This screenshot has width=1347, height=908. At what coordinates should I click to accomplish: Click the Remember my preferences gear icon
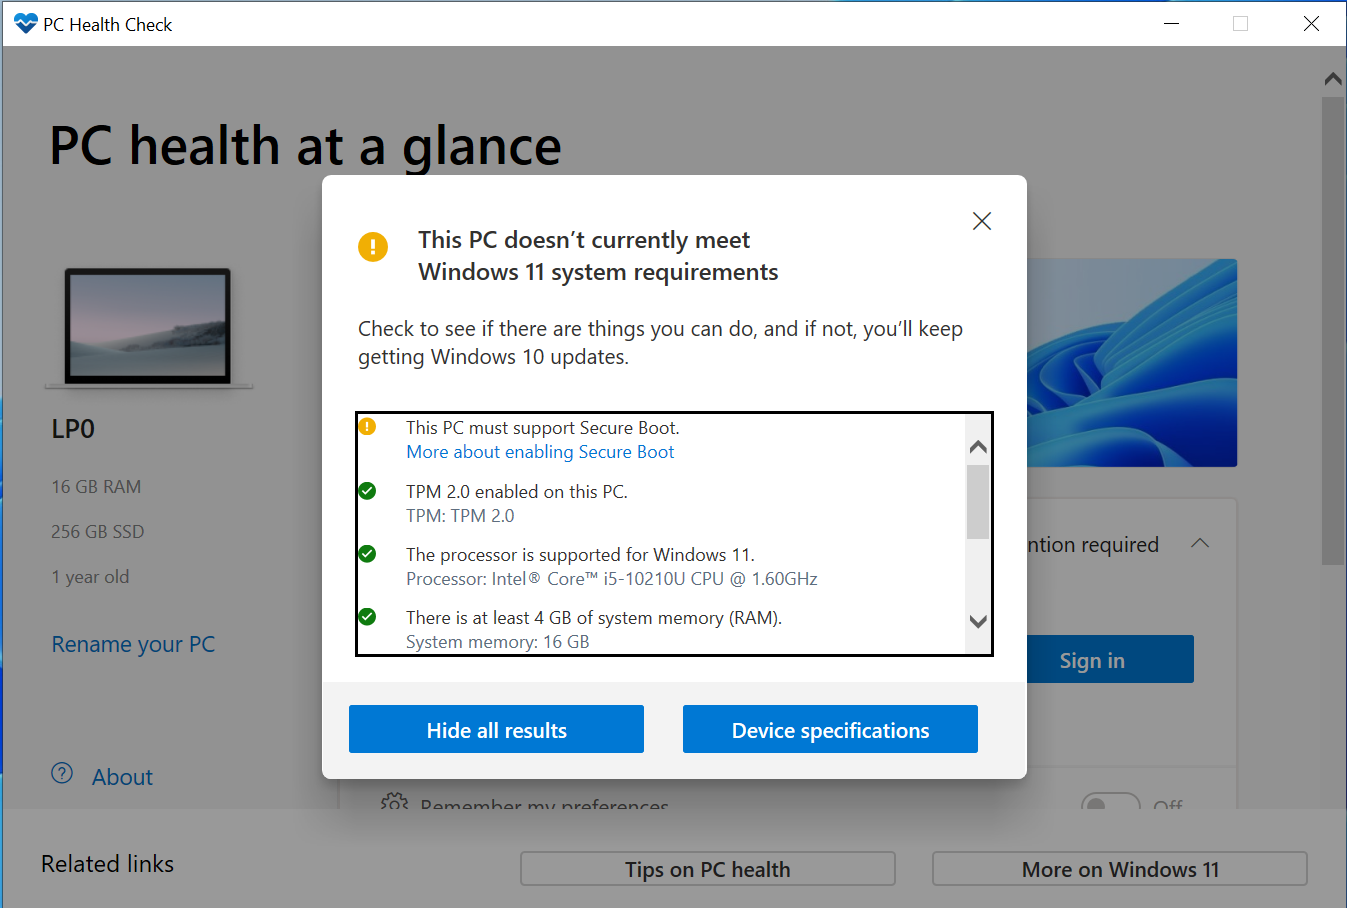pos(394,802)
